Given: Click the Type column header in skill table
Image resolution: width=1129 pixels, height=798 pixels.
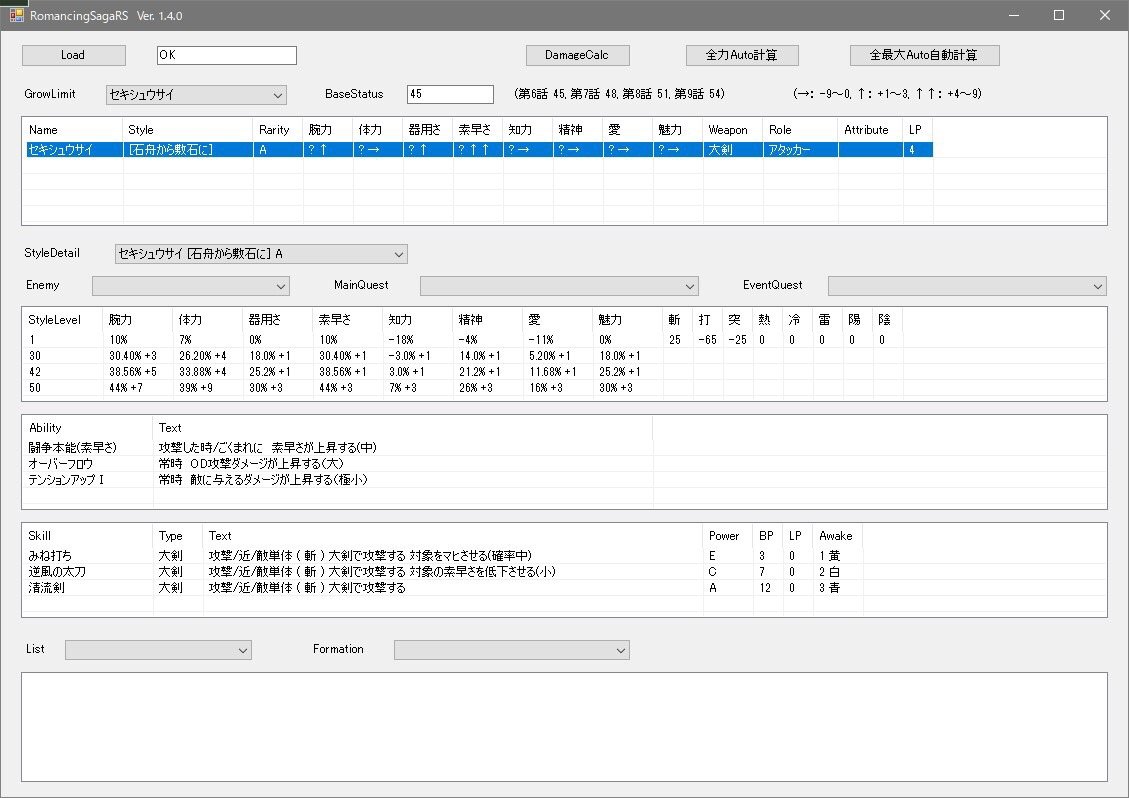Looking at the screenshot, I should [x=177, y=535].
